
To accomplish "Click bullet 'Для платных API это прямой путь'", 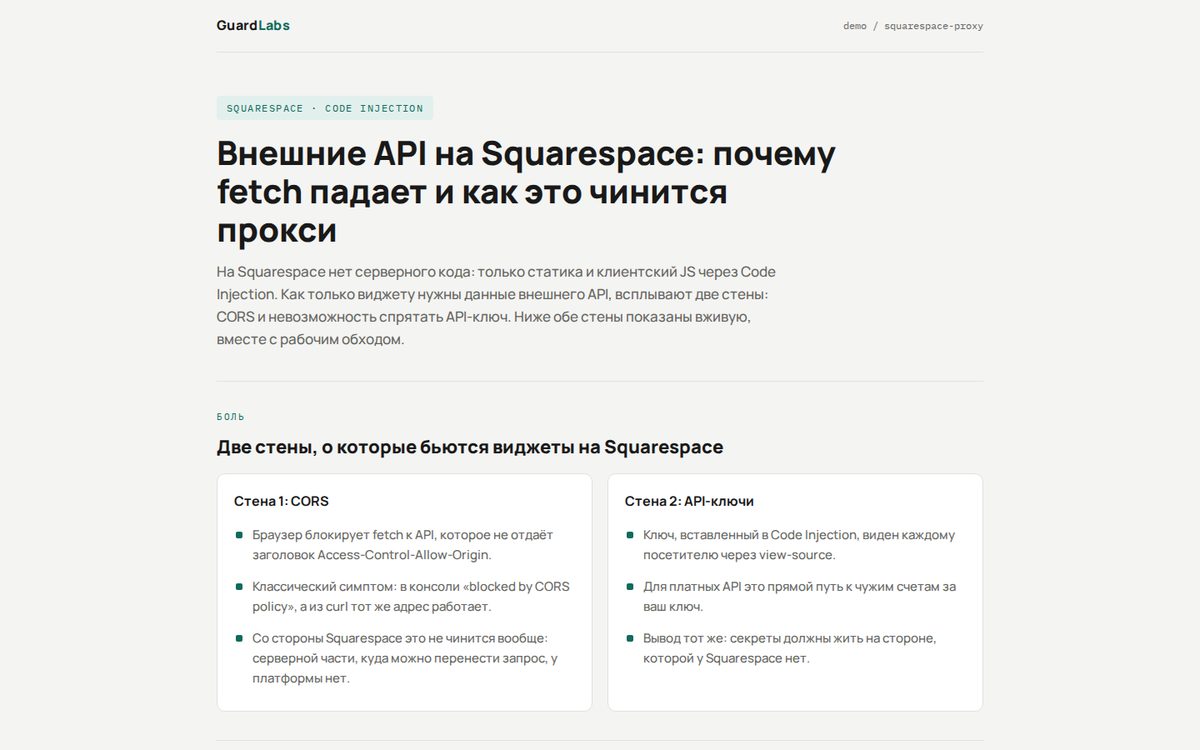I will 795,597.
